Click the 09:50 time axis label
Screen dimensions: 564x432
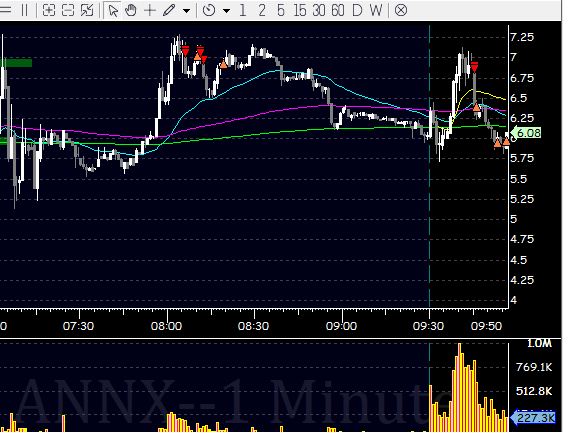[x=486, y=326]
